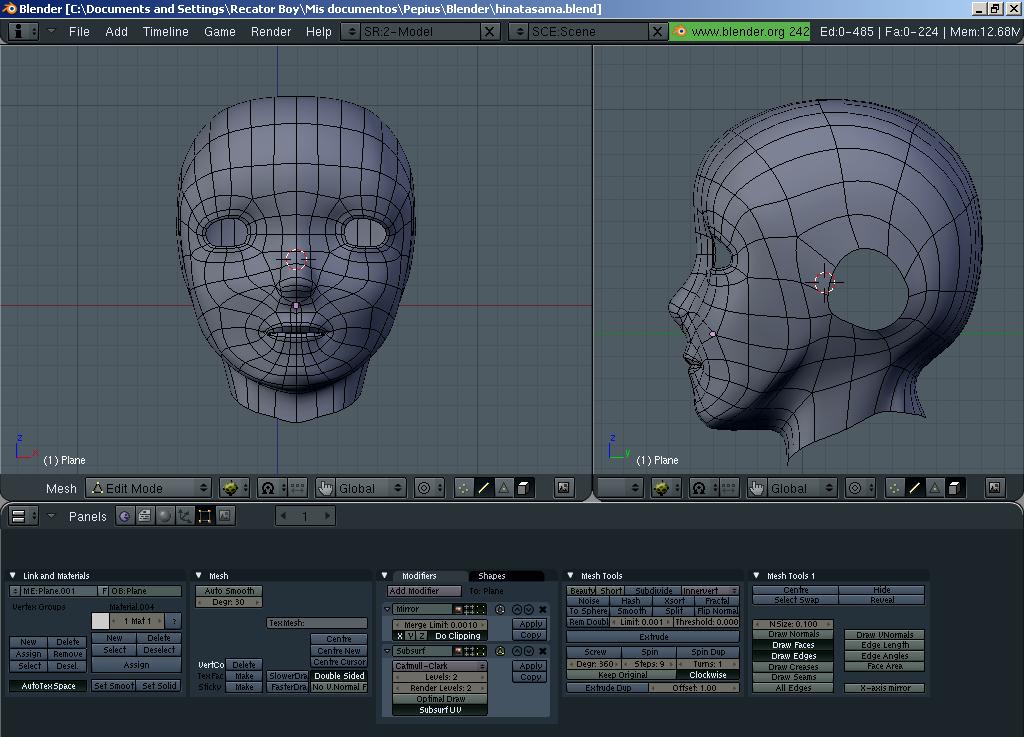Collapse the Mesh Tools panel triangle

571,576
